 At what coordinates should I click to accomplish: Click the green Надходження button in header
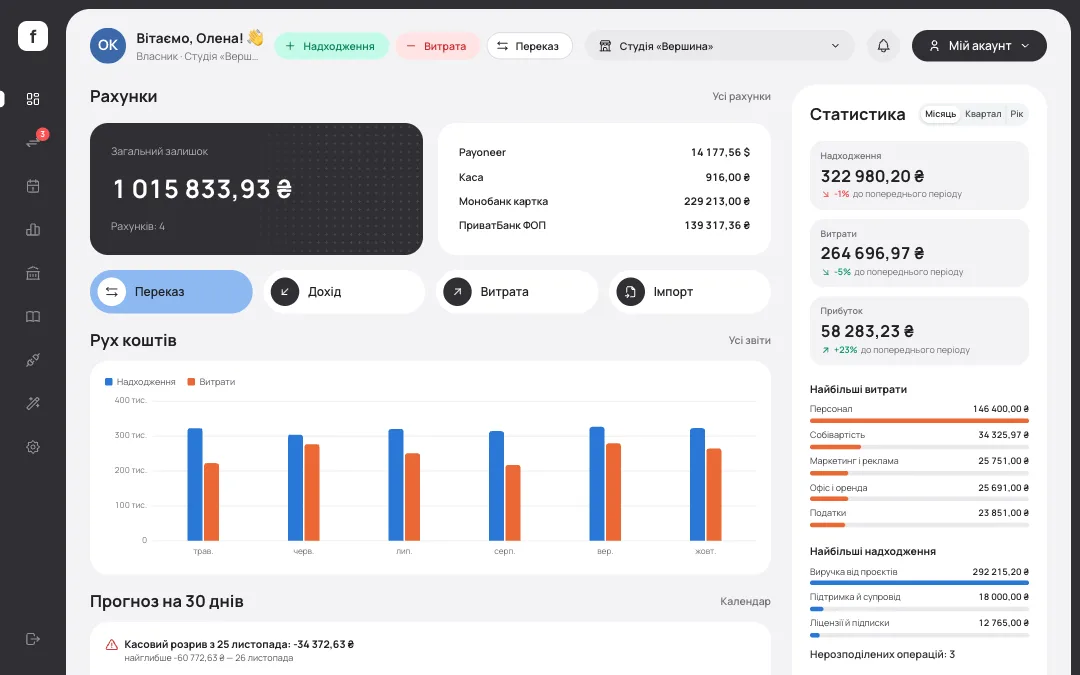point(331,46)
